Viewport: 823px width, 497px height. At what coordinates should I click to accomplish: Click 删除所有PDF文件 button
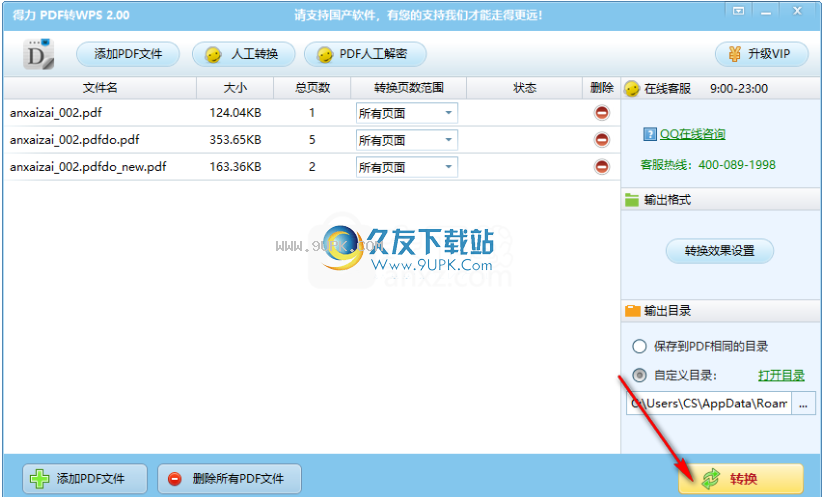[229, 479]
